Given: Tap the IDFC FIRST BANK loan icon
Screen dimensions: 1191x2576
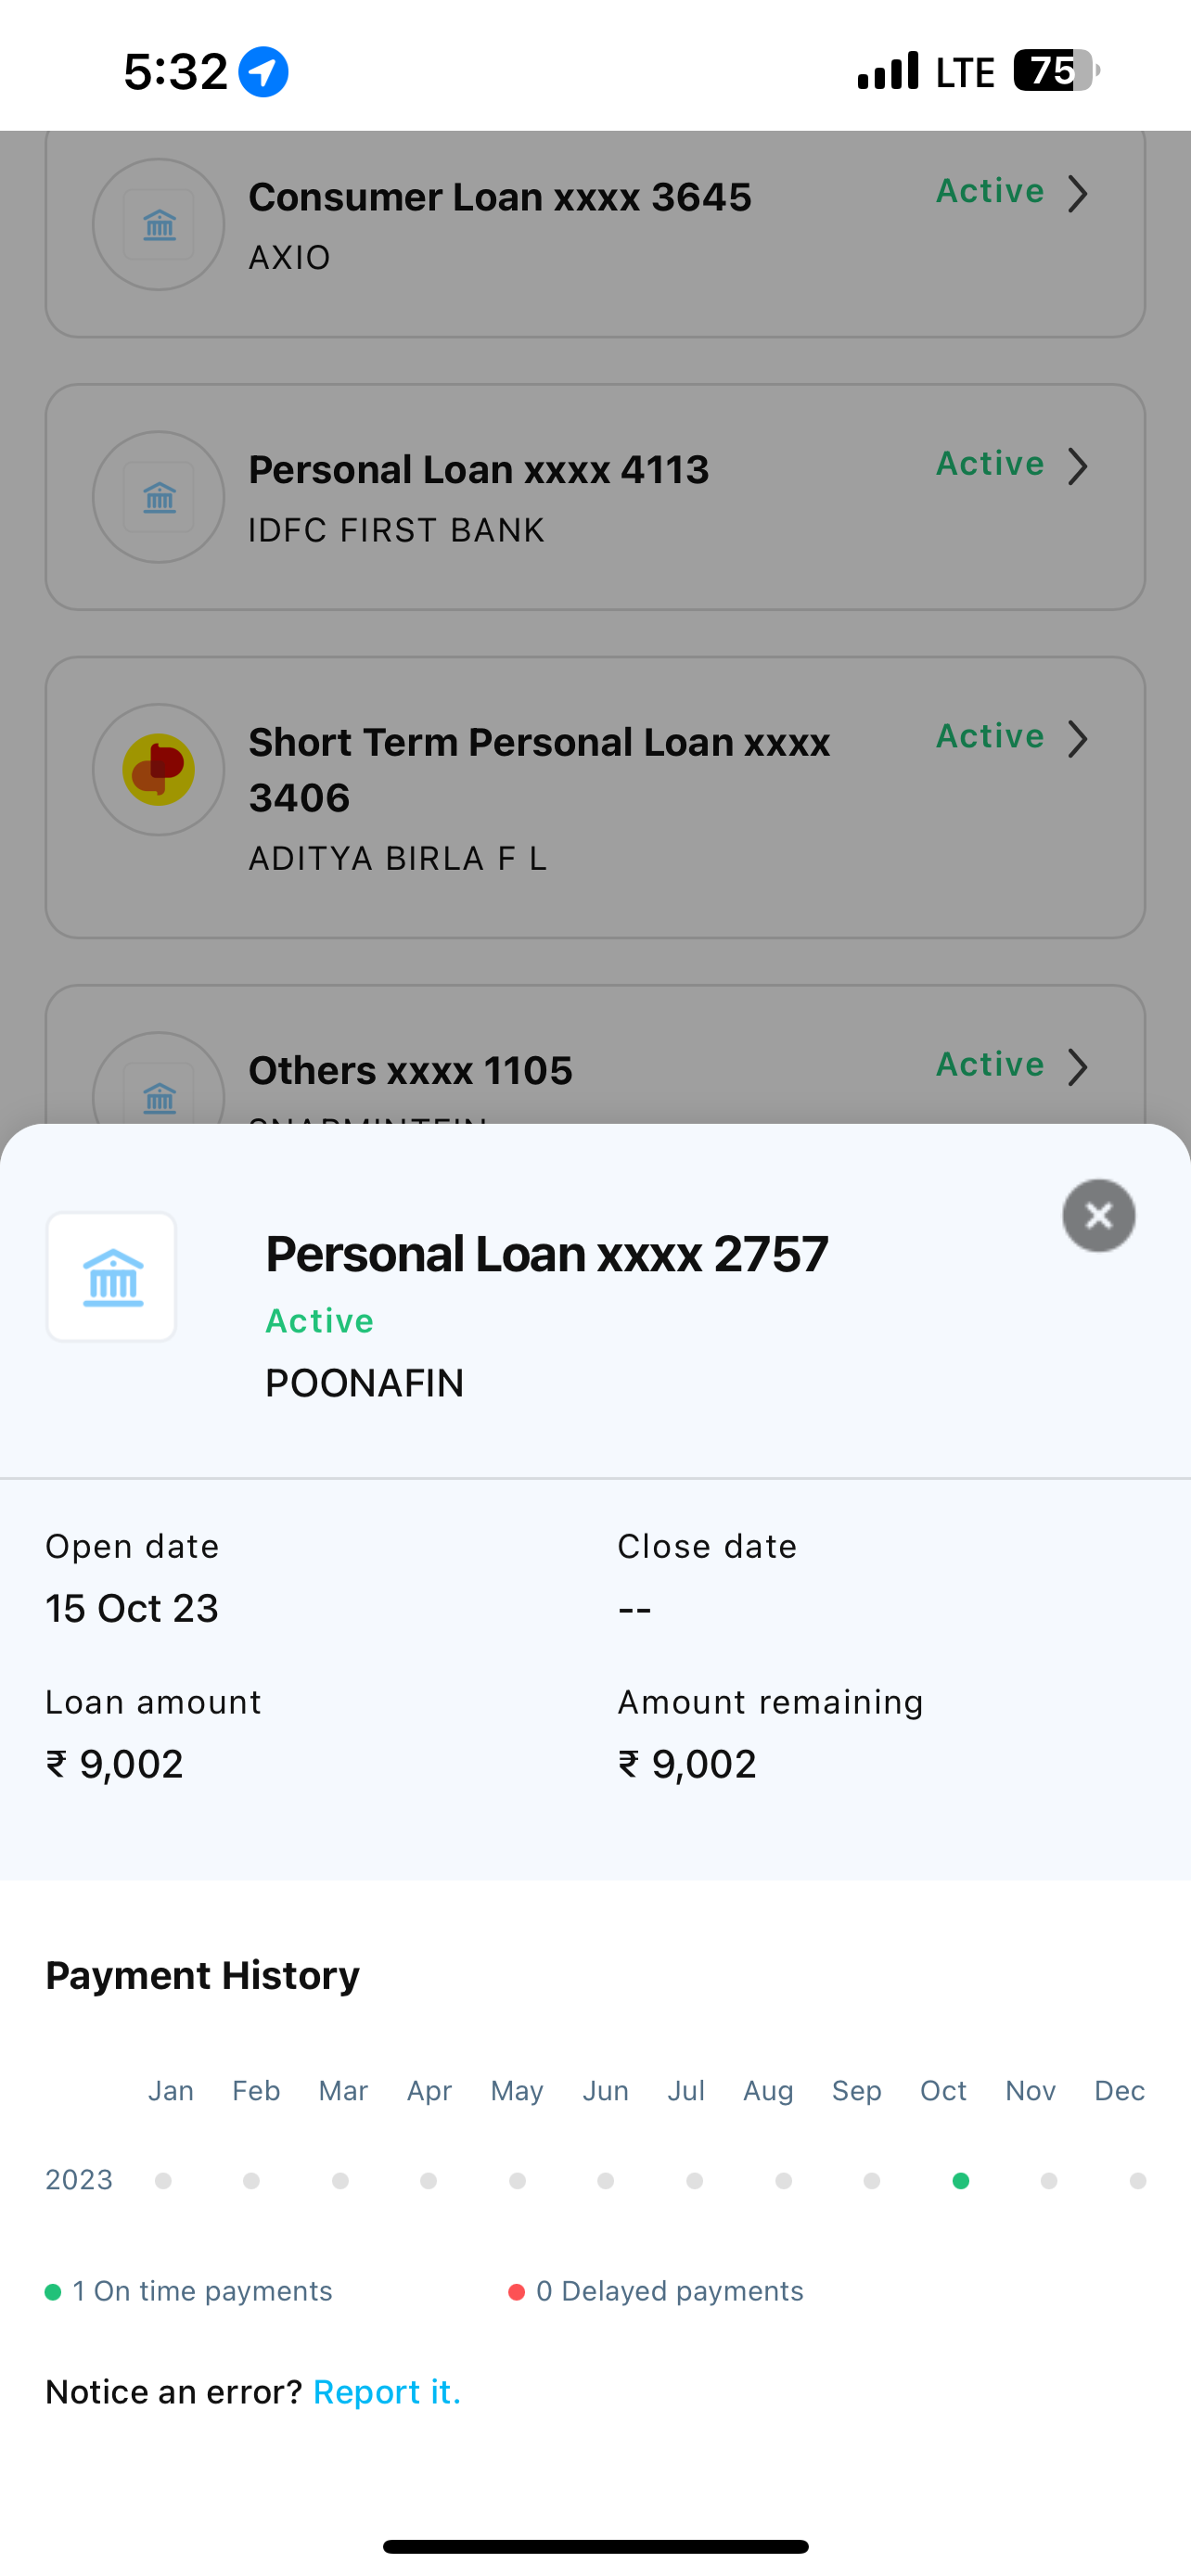Looking at the screenshot, I should point(158,497).
